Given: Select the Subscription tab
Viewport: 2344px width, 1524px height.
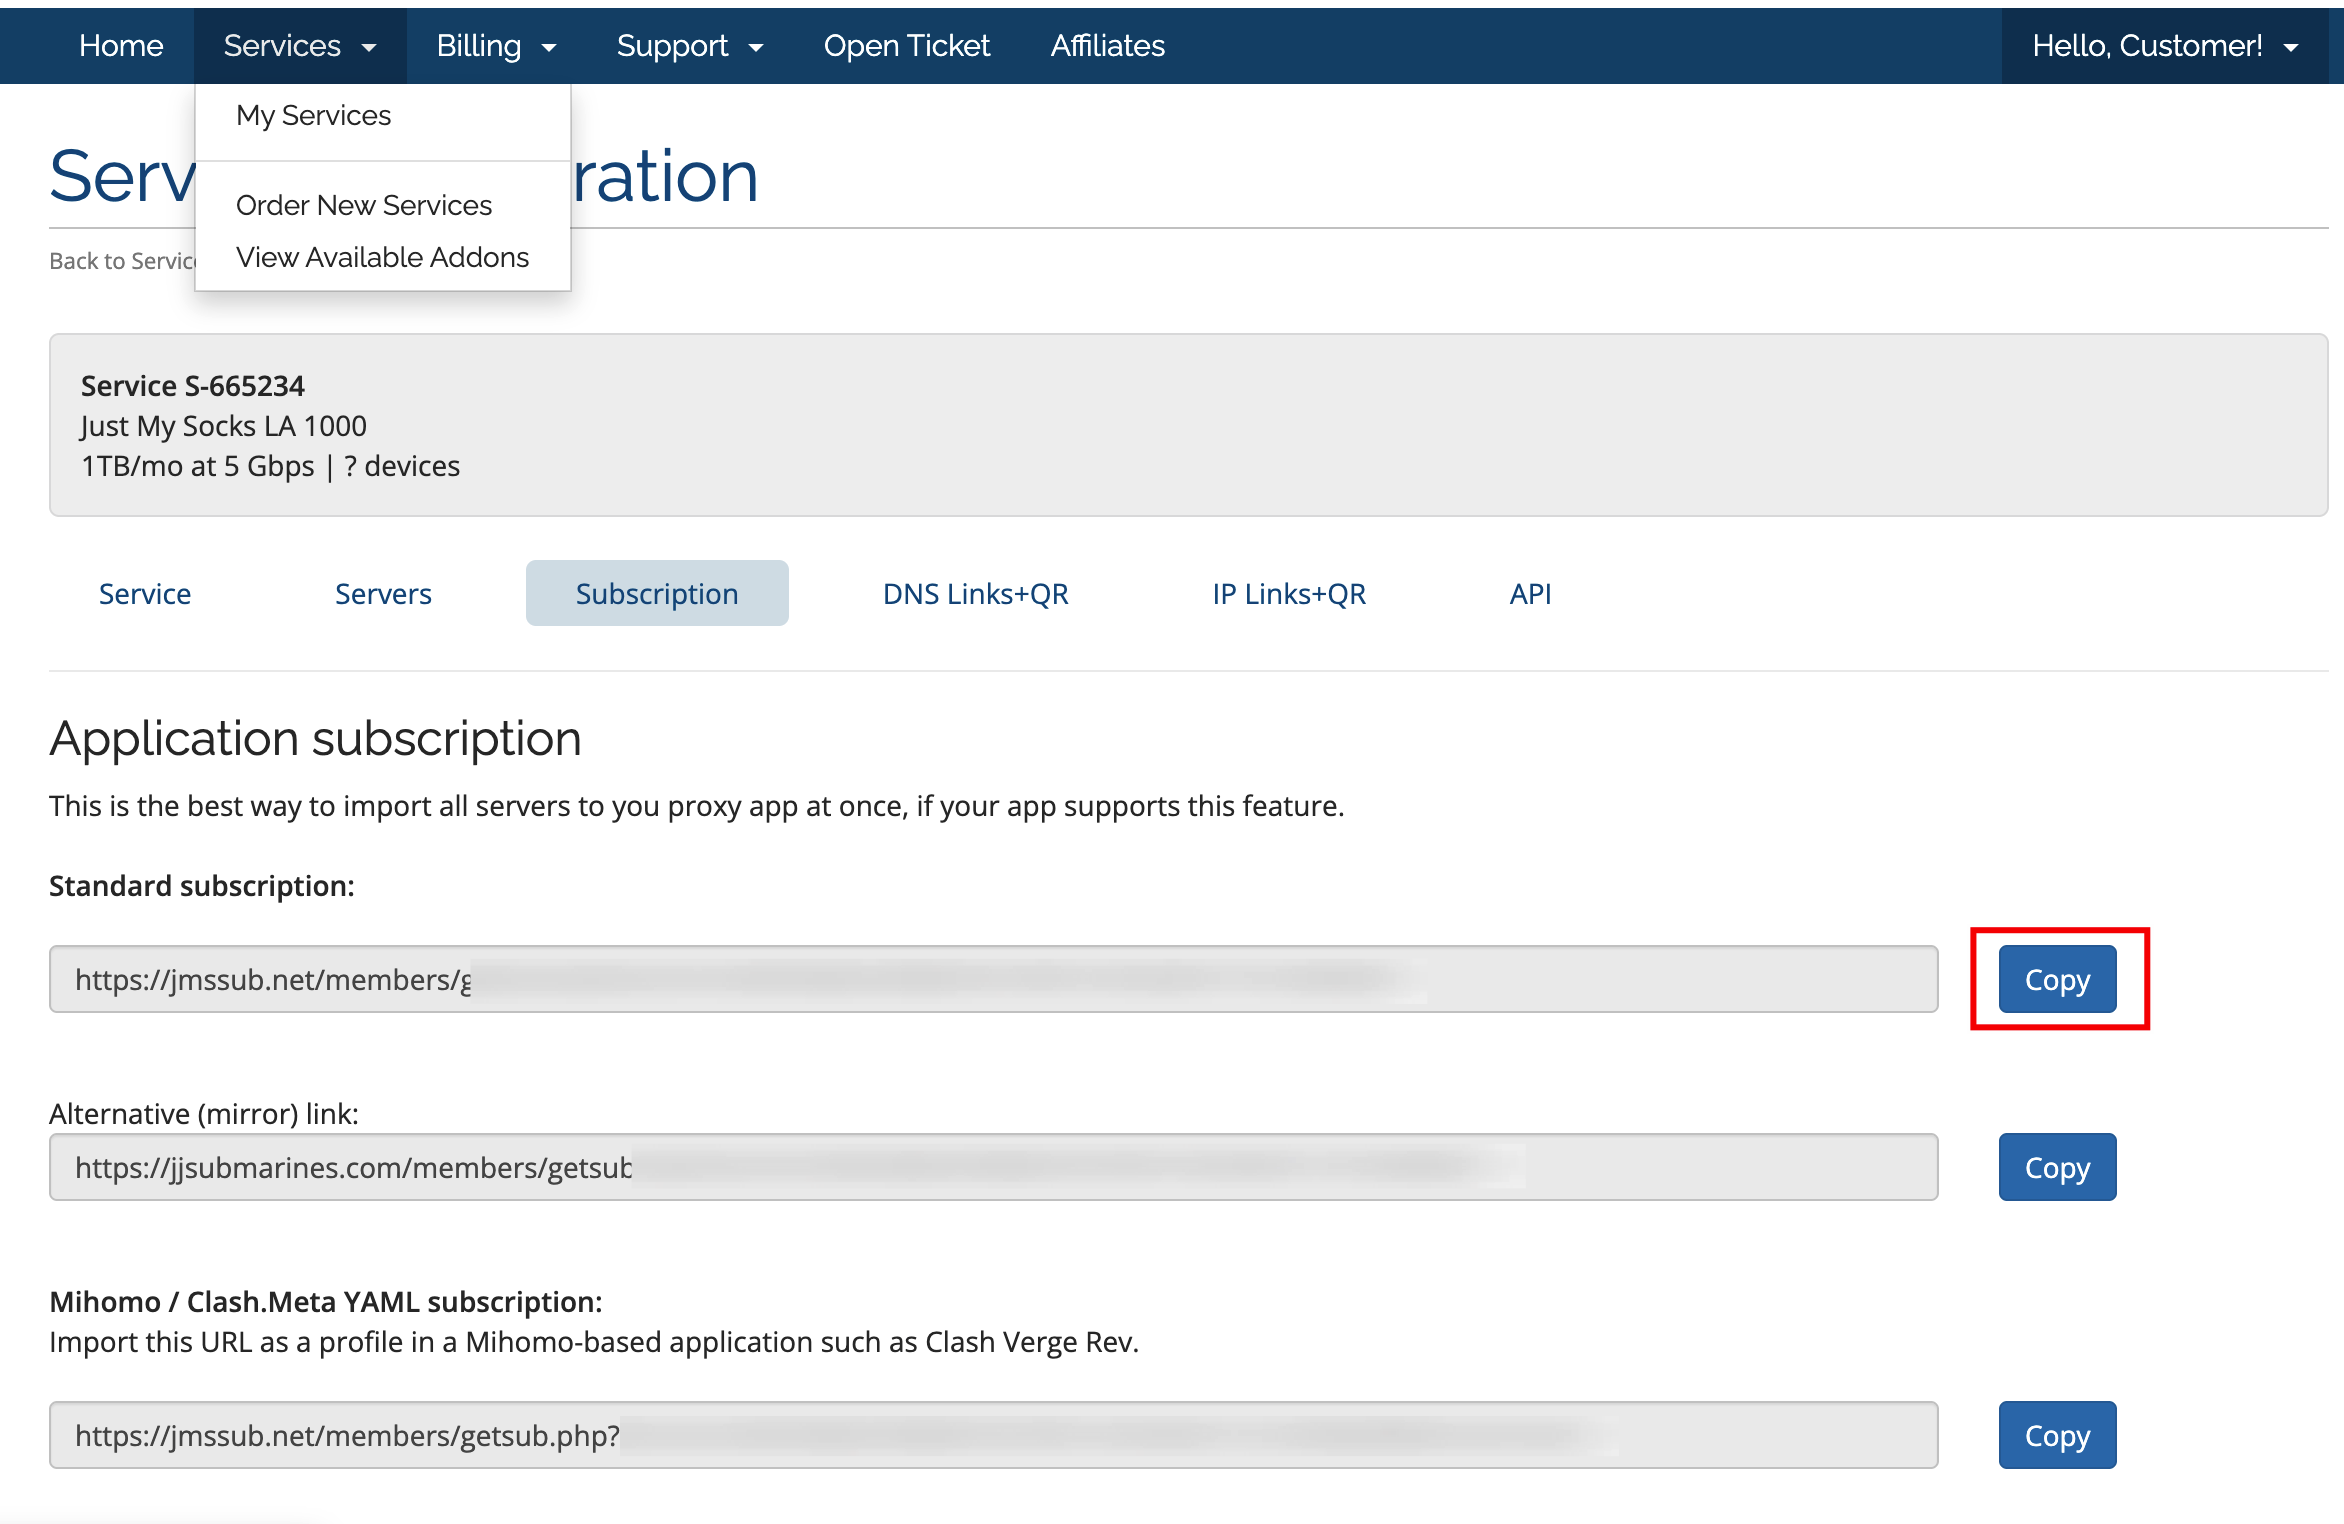Looking at the screenshot, I should coord(657,594).
